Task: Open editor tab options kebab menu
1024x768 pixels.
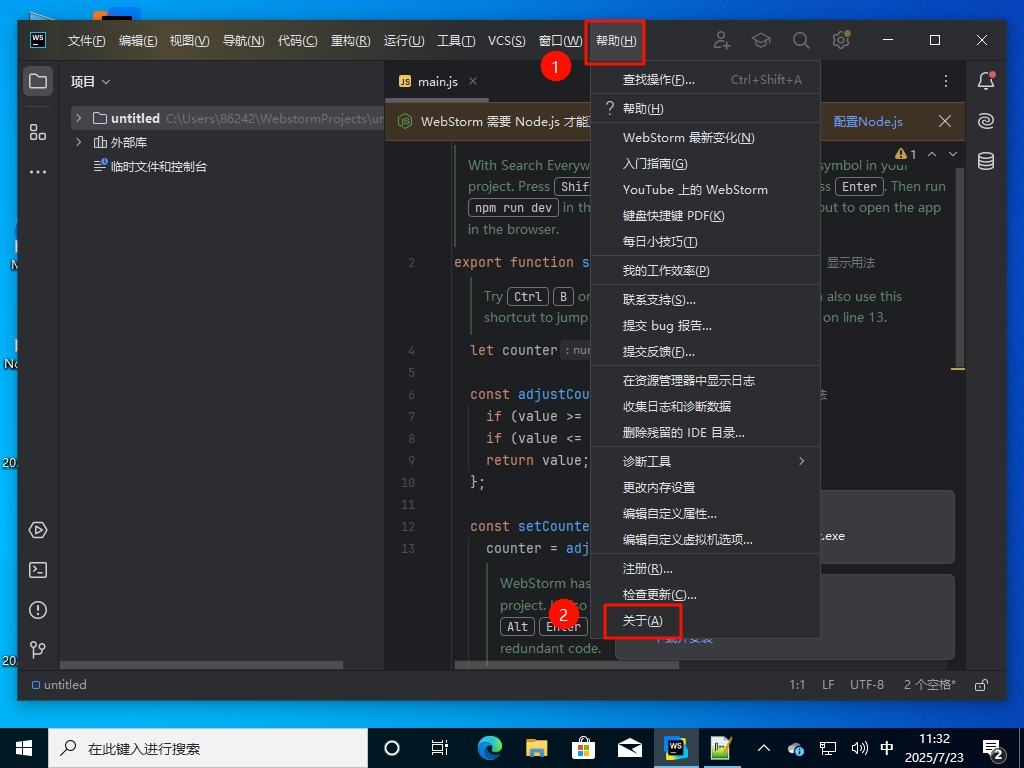Action: 946,81
